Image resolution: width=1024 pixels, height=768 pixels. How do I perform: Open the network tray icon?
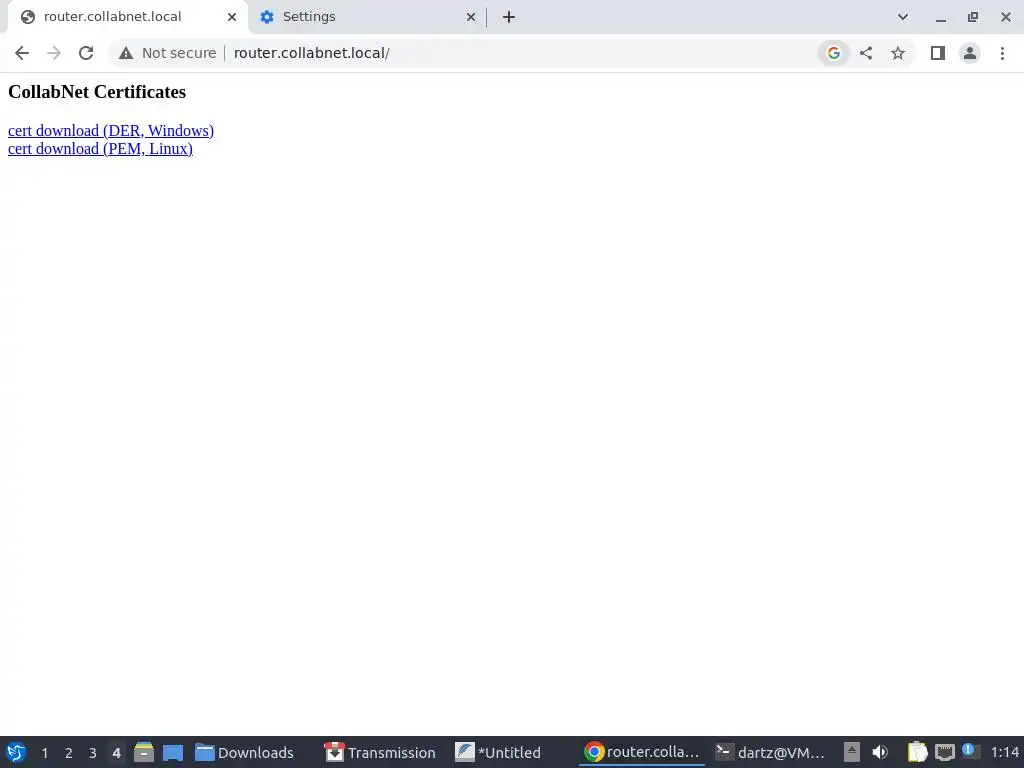click(944, 752)
